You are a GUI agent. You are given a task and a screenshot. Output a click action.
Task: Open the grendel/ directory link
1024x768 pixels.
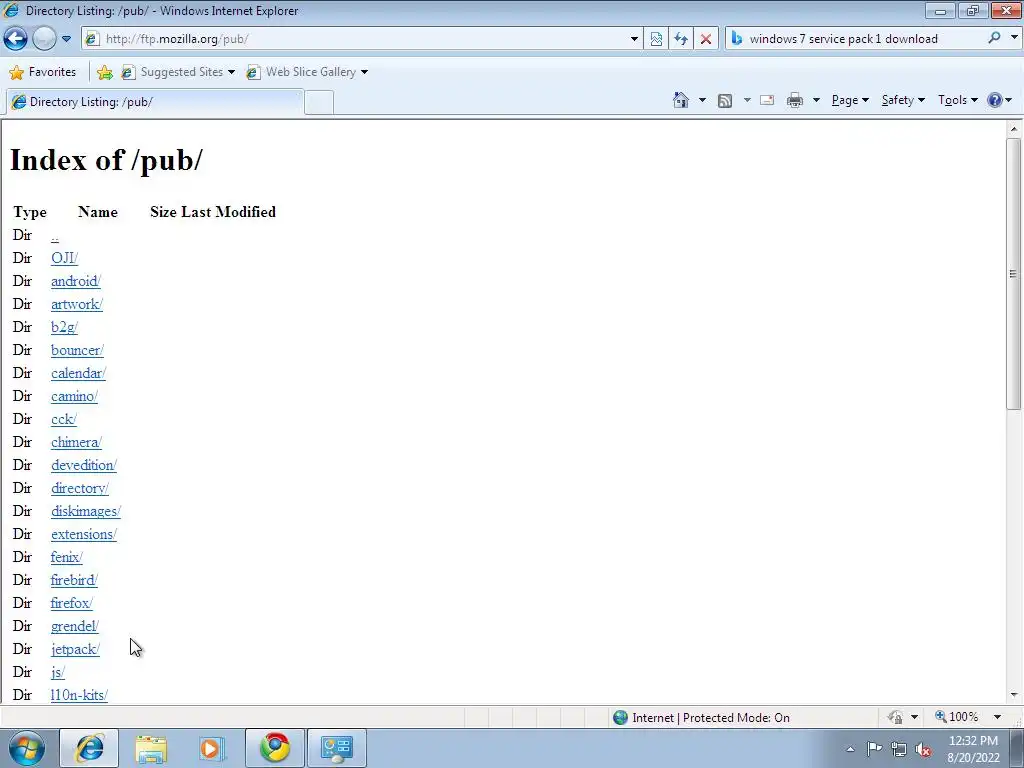click(74, 626)
